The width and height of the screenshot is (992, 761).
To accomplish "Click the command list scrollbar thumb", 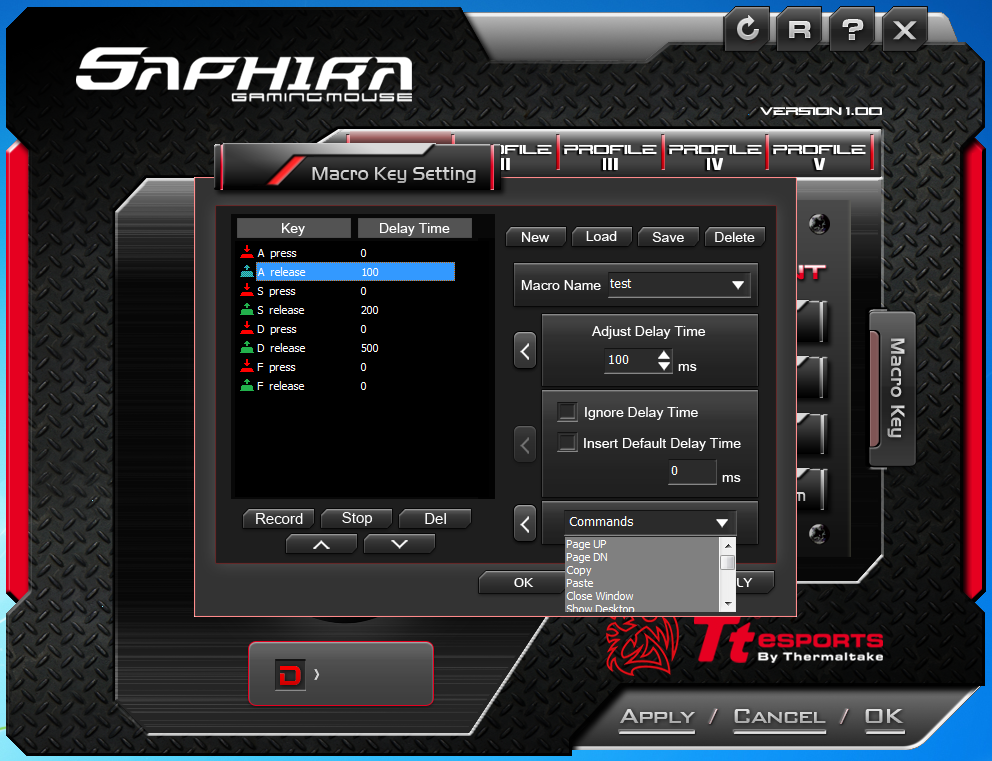I will (x=728, y=562).
